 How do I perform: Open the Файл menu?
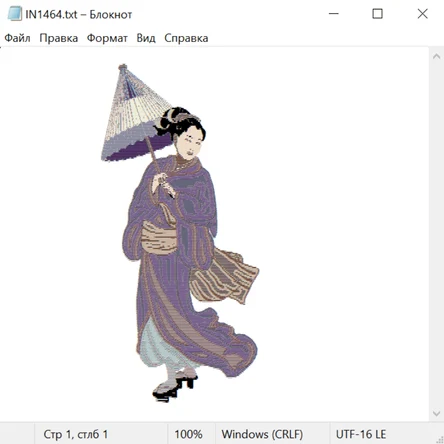click(x=17, y=38)
